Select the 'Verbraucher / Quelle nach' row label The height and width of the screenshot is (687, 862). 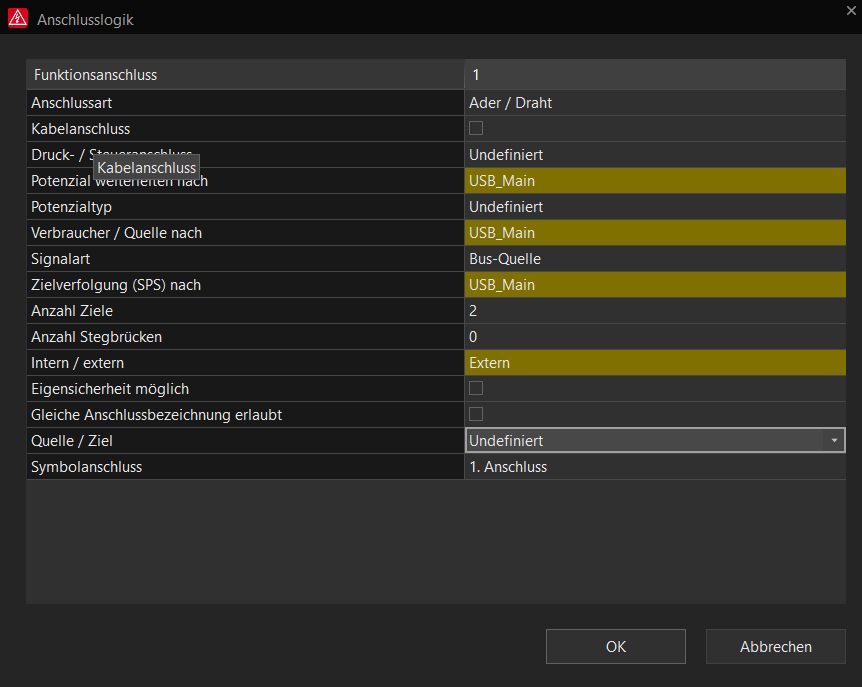(245, 232)
